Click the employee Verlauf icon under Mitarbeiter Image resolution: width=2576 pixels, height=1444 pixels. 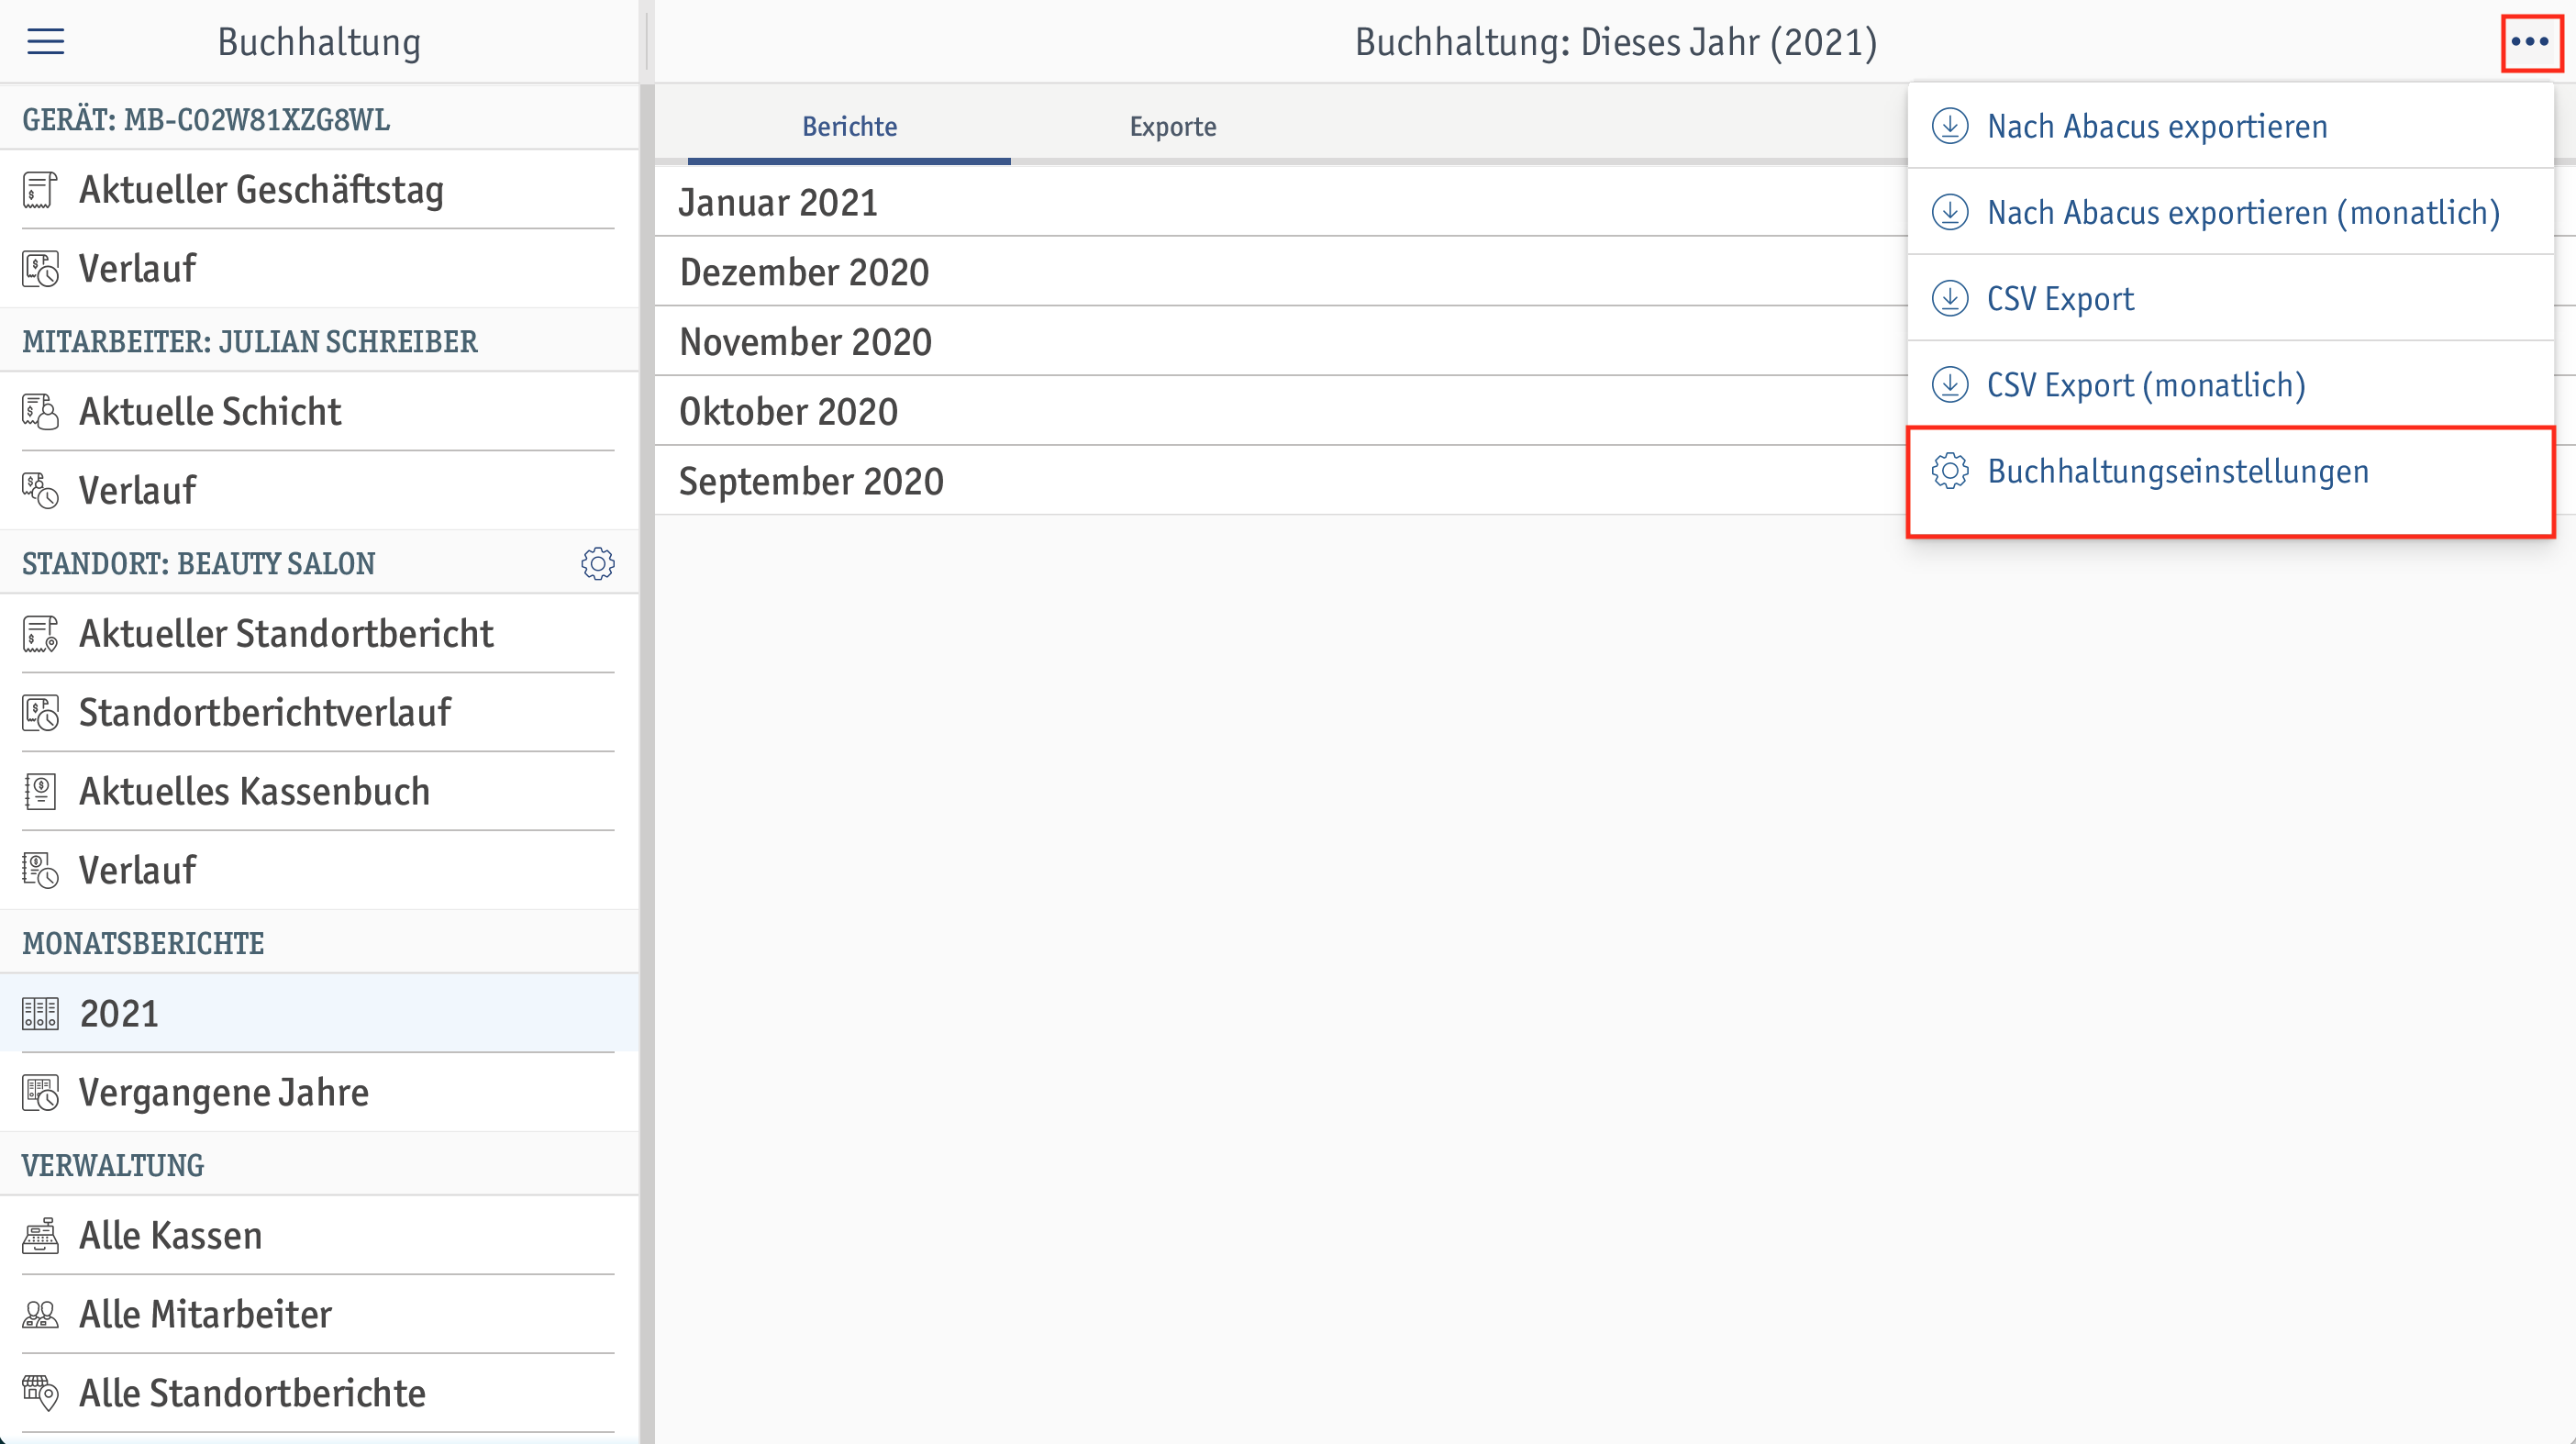pyautogui.click(x=40, y=491)
